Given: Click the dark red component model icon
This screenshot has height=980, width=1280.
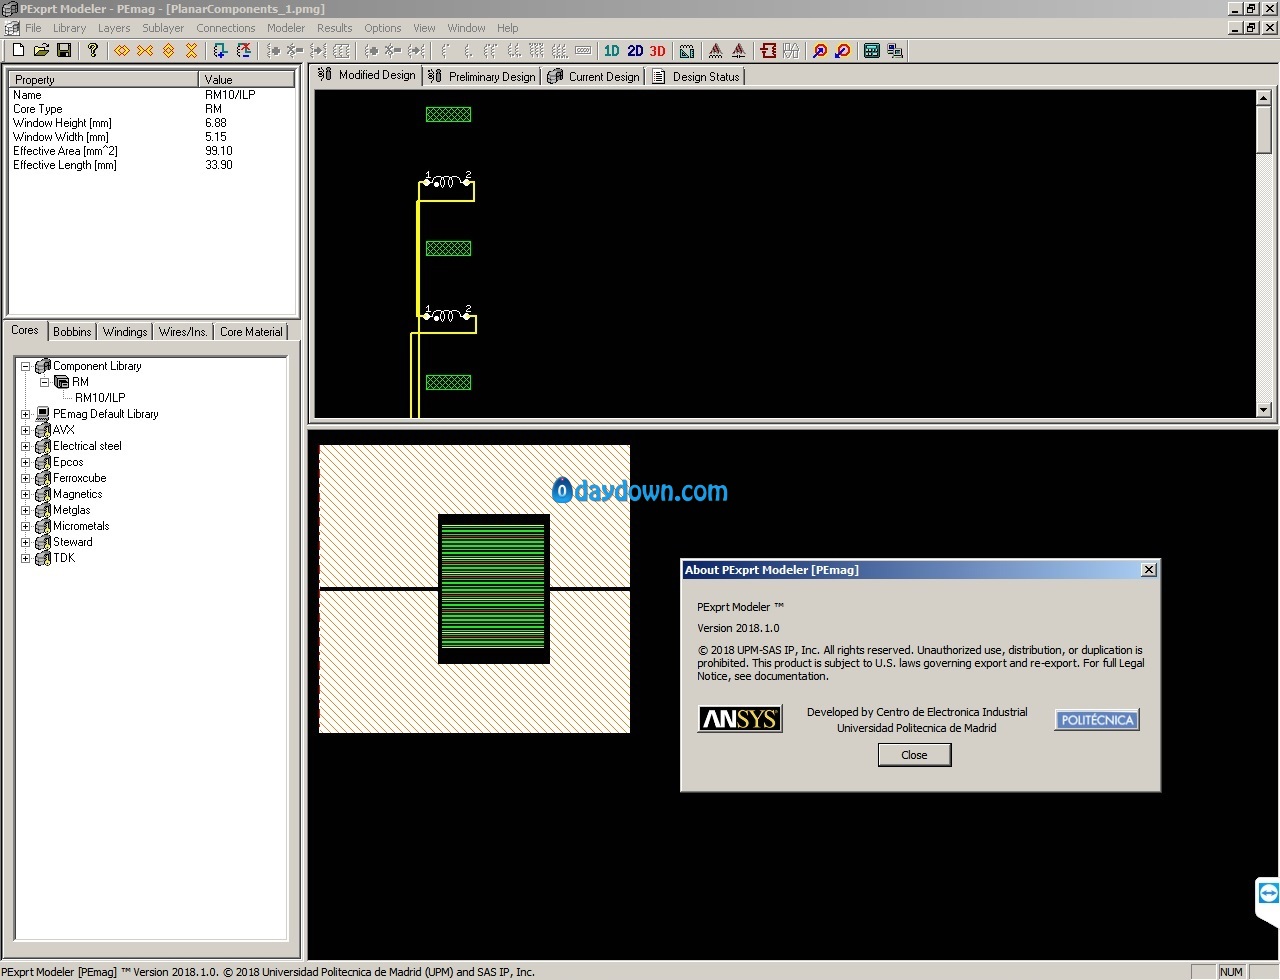Looking at the screenshot, I should click(768, 50).
